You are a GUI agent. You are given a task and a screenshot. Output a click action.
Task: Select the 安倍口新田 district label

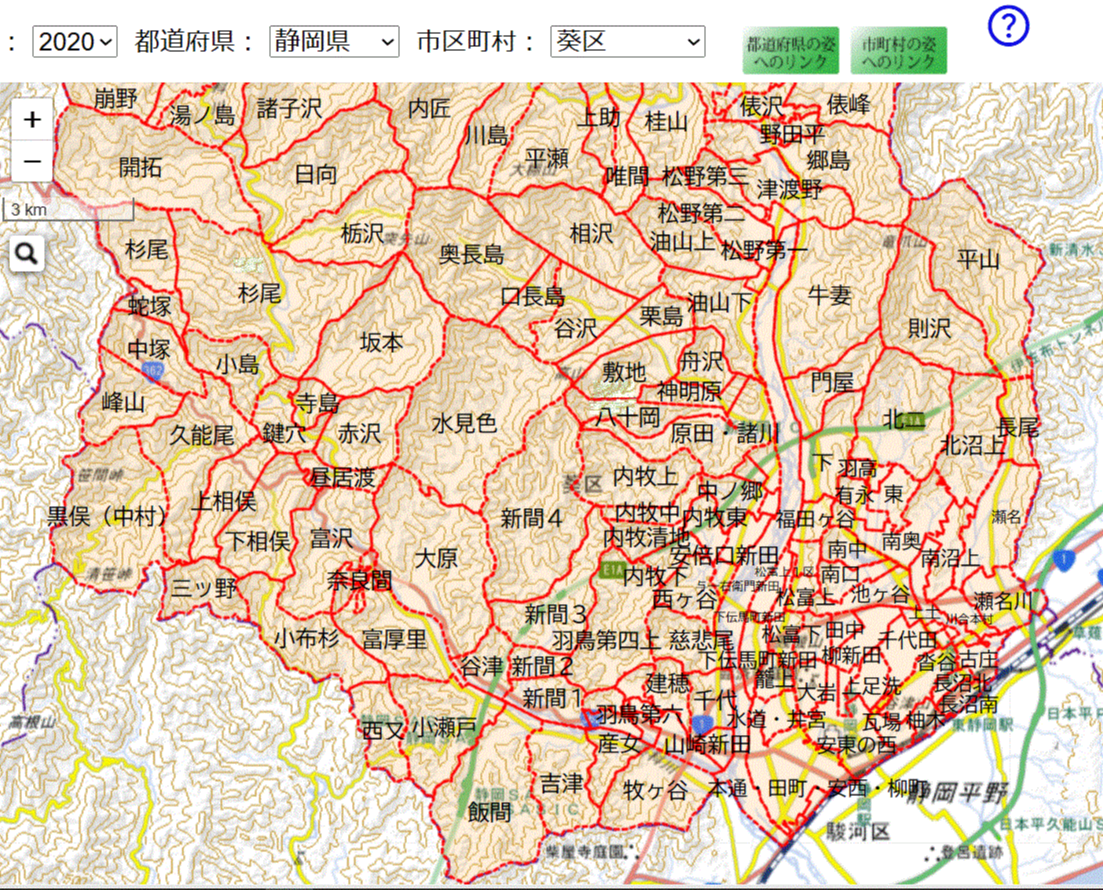[724, 555]
